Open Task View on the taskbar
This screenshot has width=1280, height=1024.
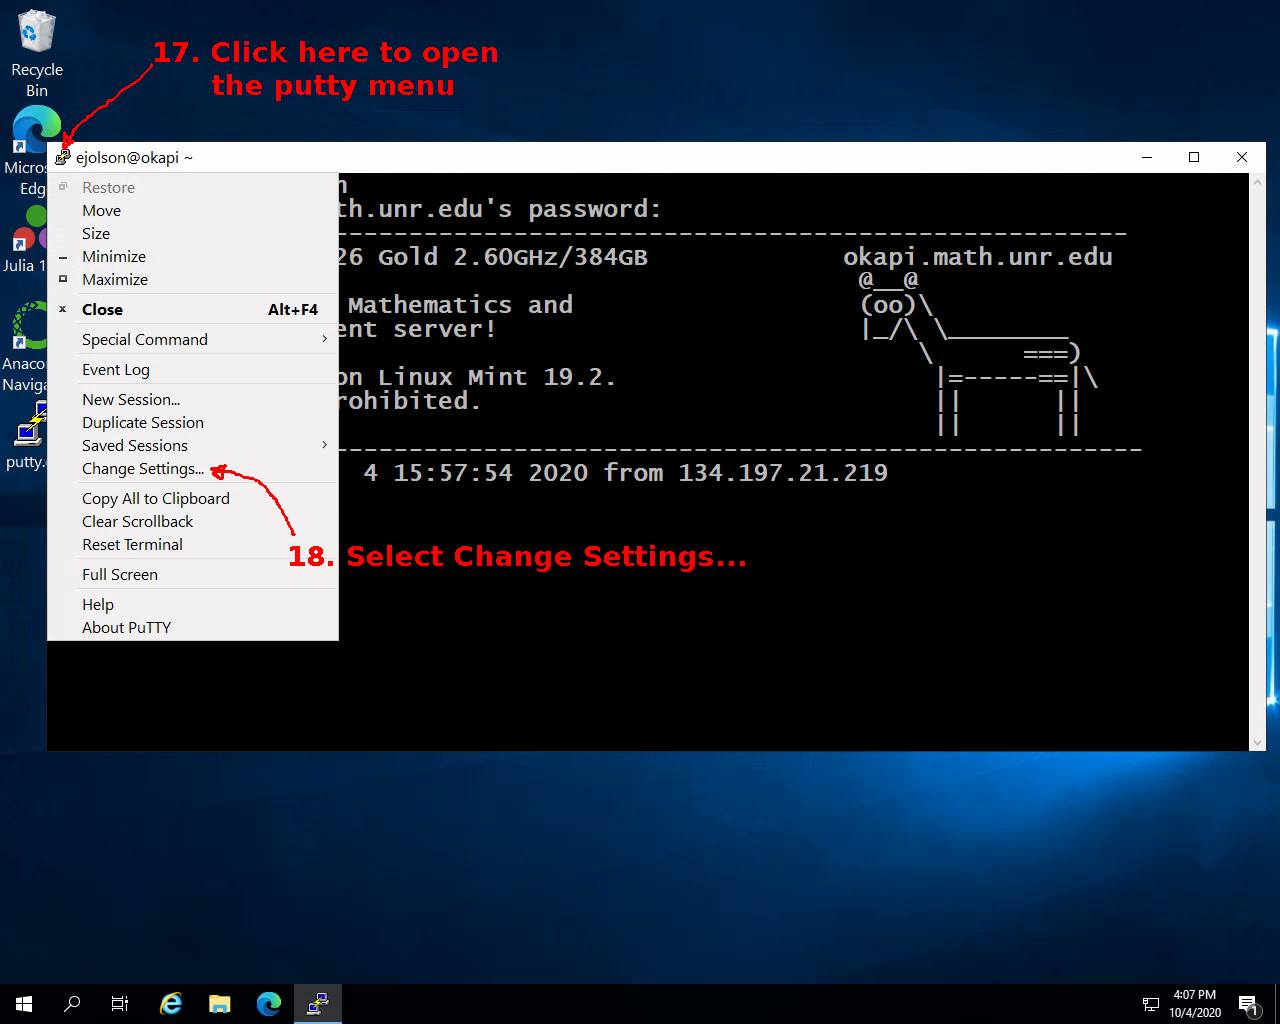pos(120,1004)
